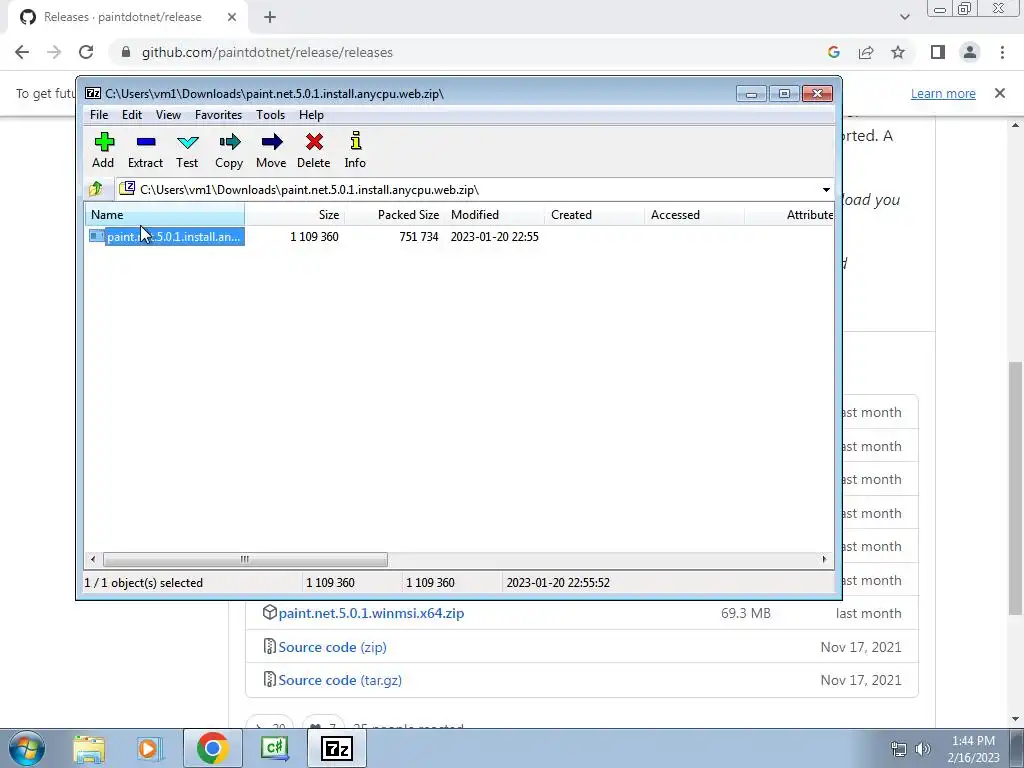Click the right arrow of 7-Zip horizontal scrollbar
Screen dimensions: 1024x768
click(x=824, y=559)
